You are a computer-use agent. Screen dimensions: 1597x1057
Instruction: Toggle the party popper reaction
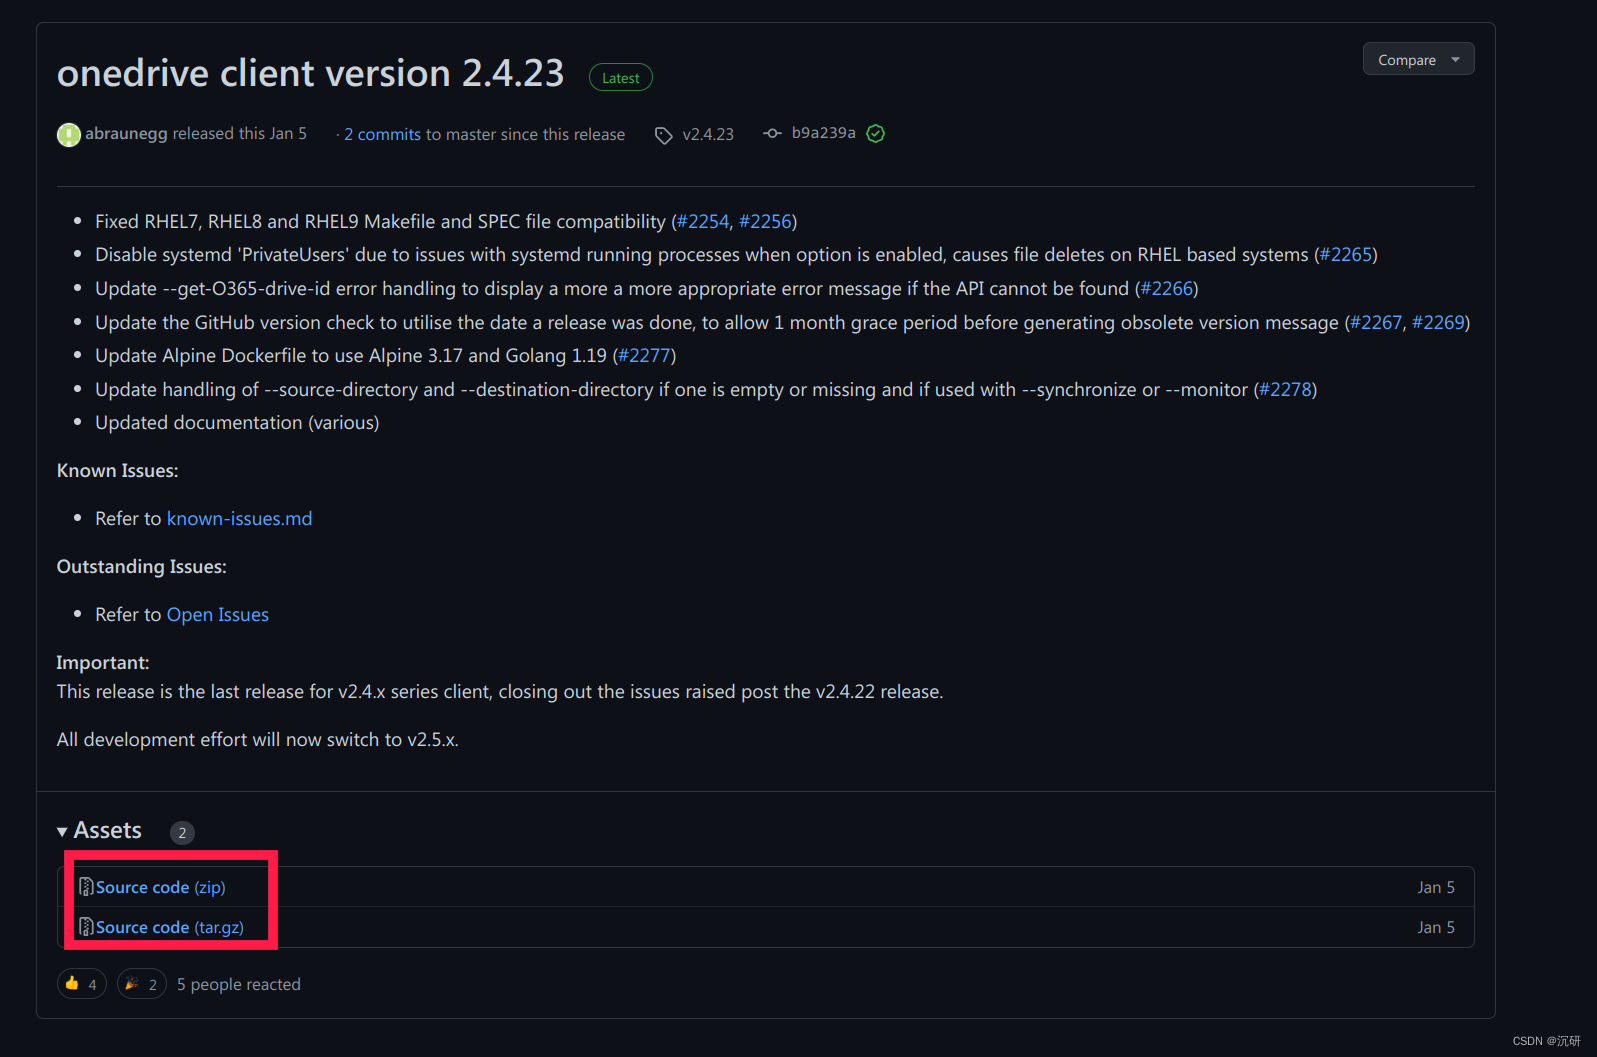click(142, 984)
